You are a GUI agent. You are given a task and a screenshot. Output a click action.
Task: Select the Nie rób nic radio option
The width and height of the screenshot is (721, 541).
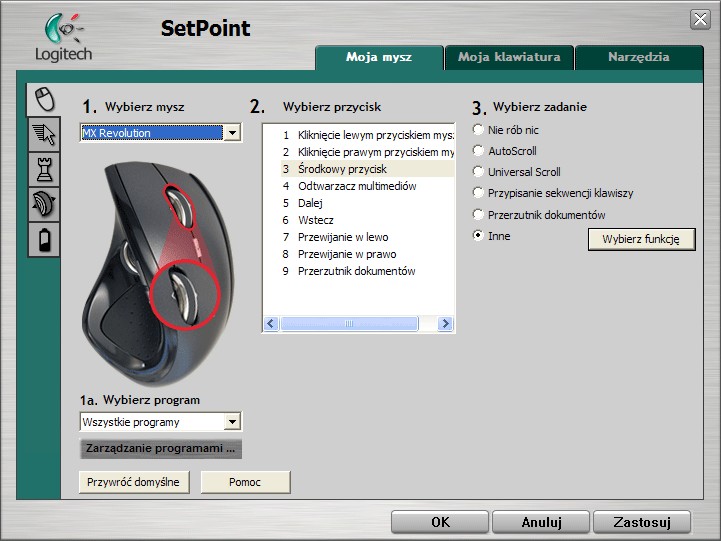tap(478, 130)
